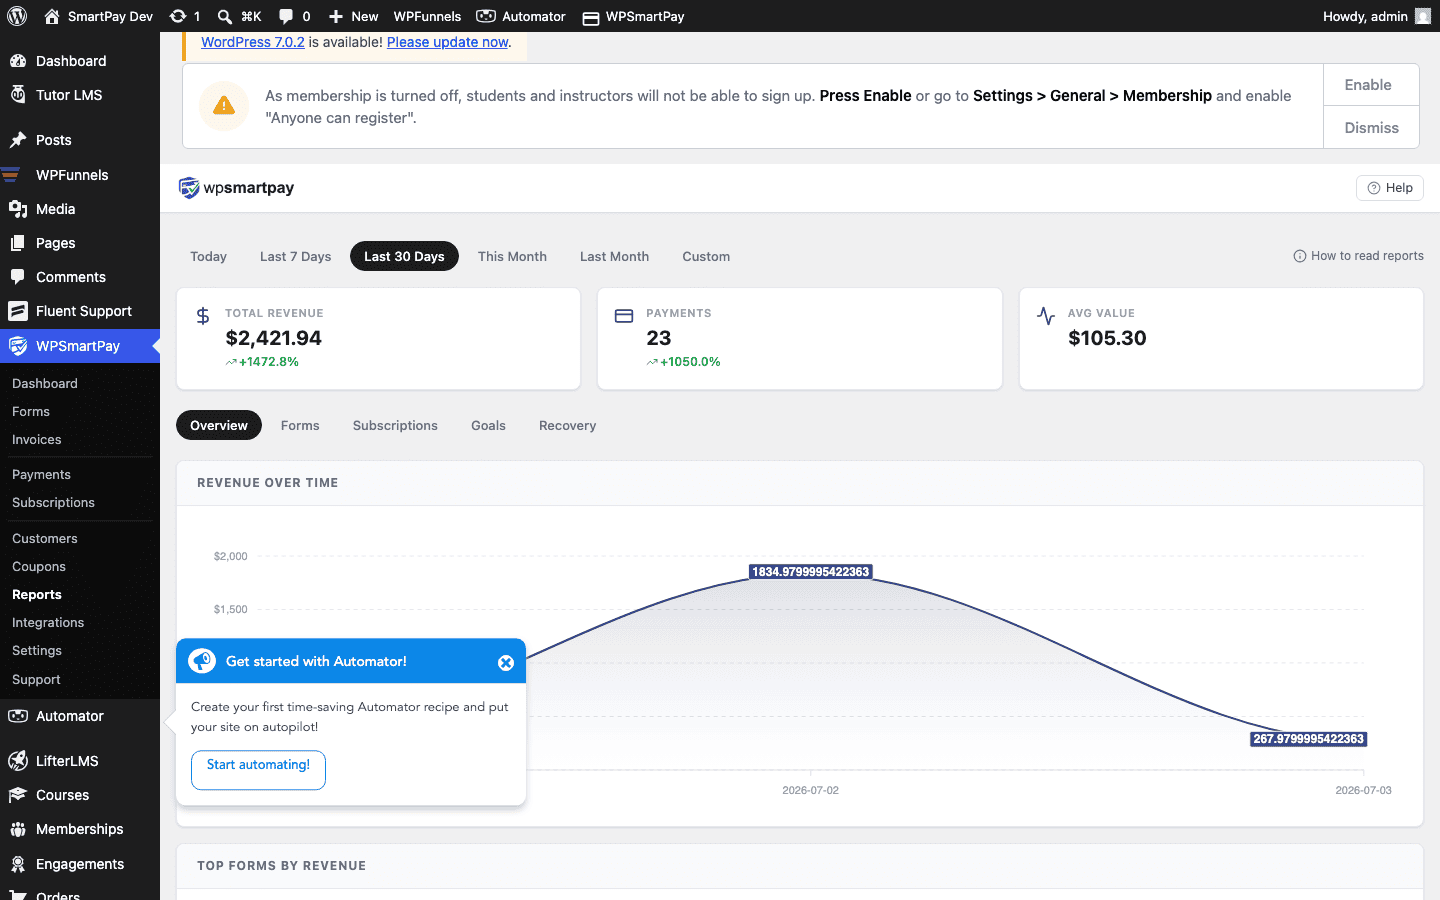The image size is (1440, 900).
Task: Click the Automator megaphone icon
Action: click(x=202, y=661)
